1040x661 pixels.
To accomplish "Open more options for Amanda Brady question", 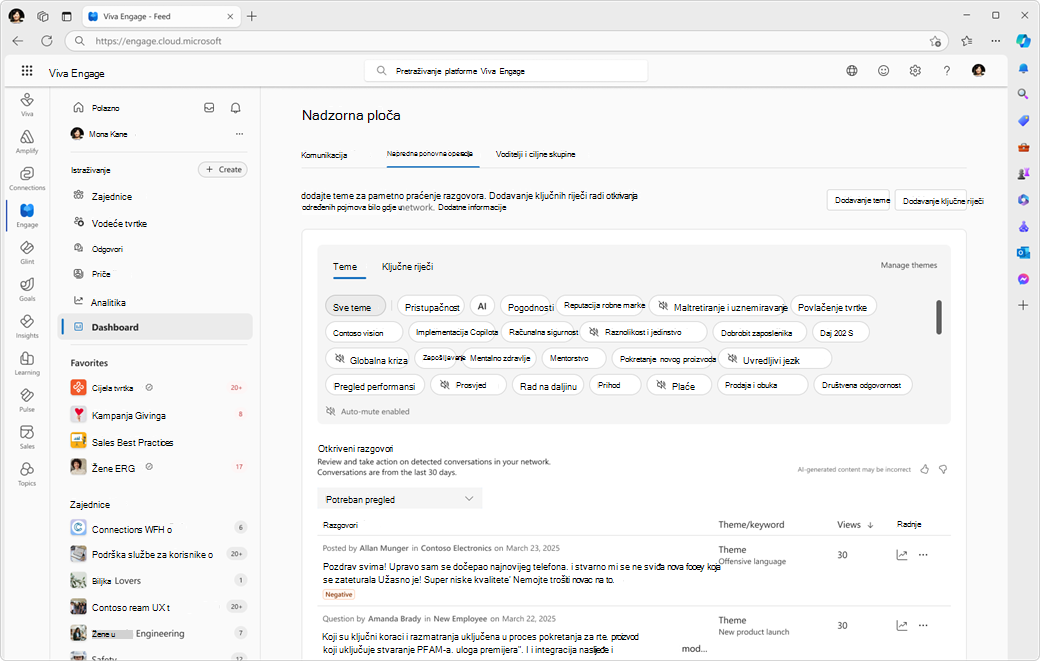I will click(923, 625).
